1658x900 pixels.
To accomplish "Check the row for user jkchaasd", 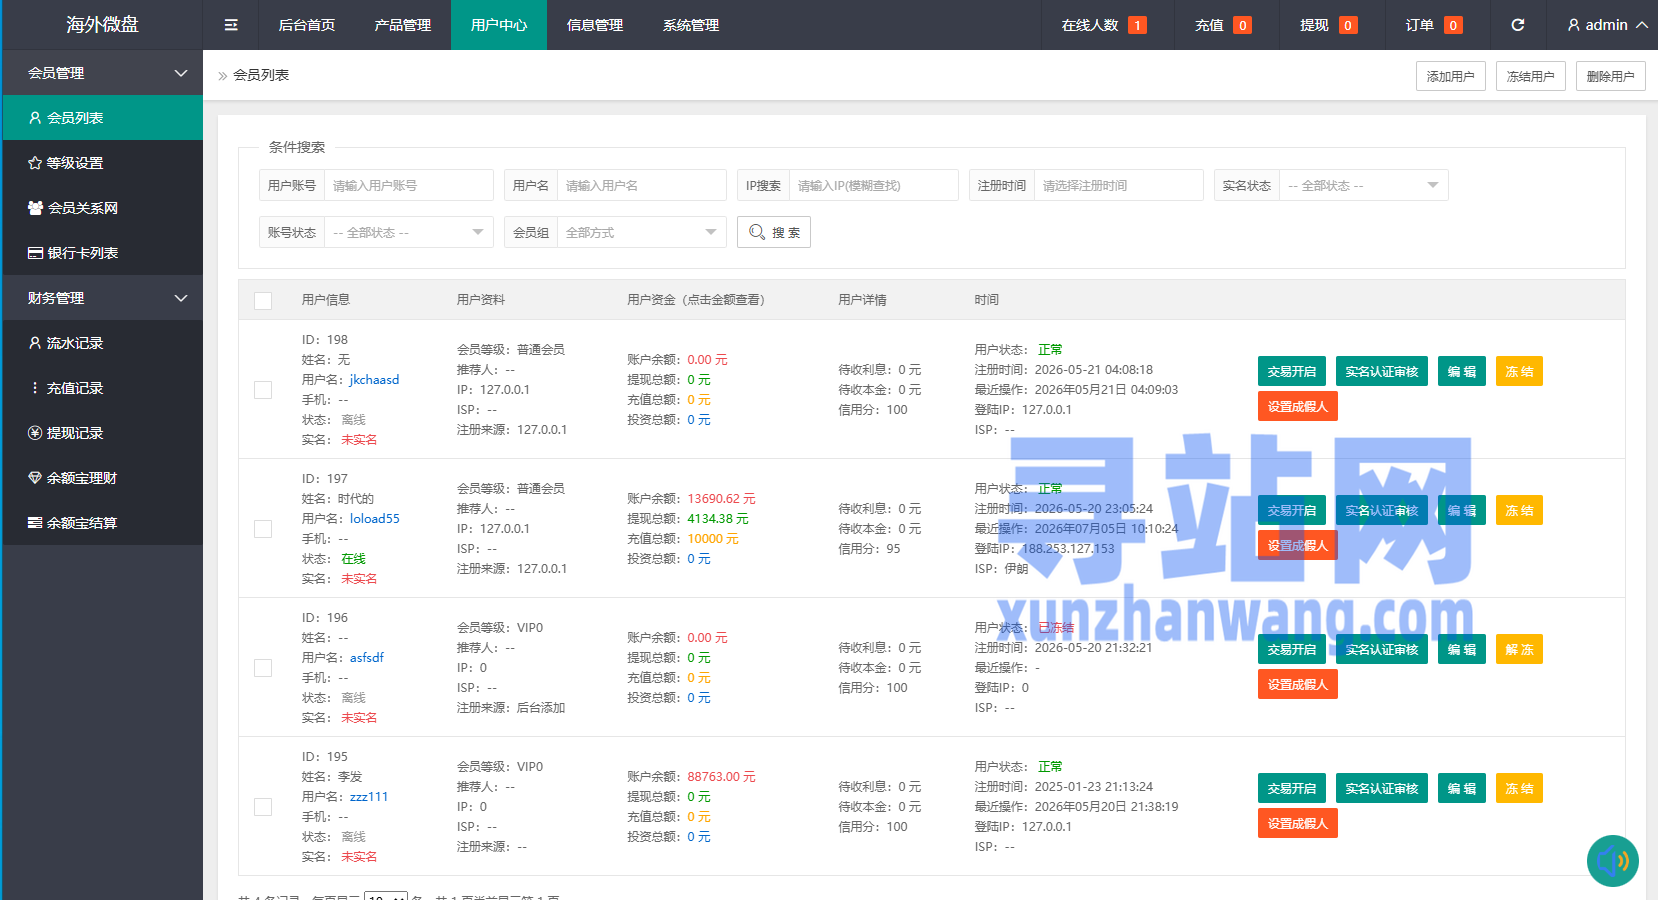I will coord(263,390).
